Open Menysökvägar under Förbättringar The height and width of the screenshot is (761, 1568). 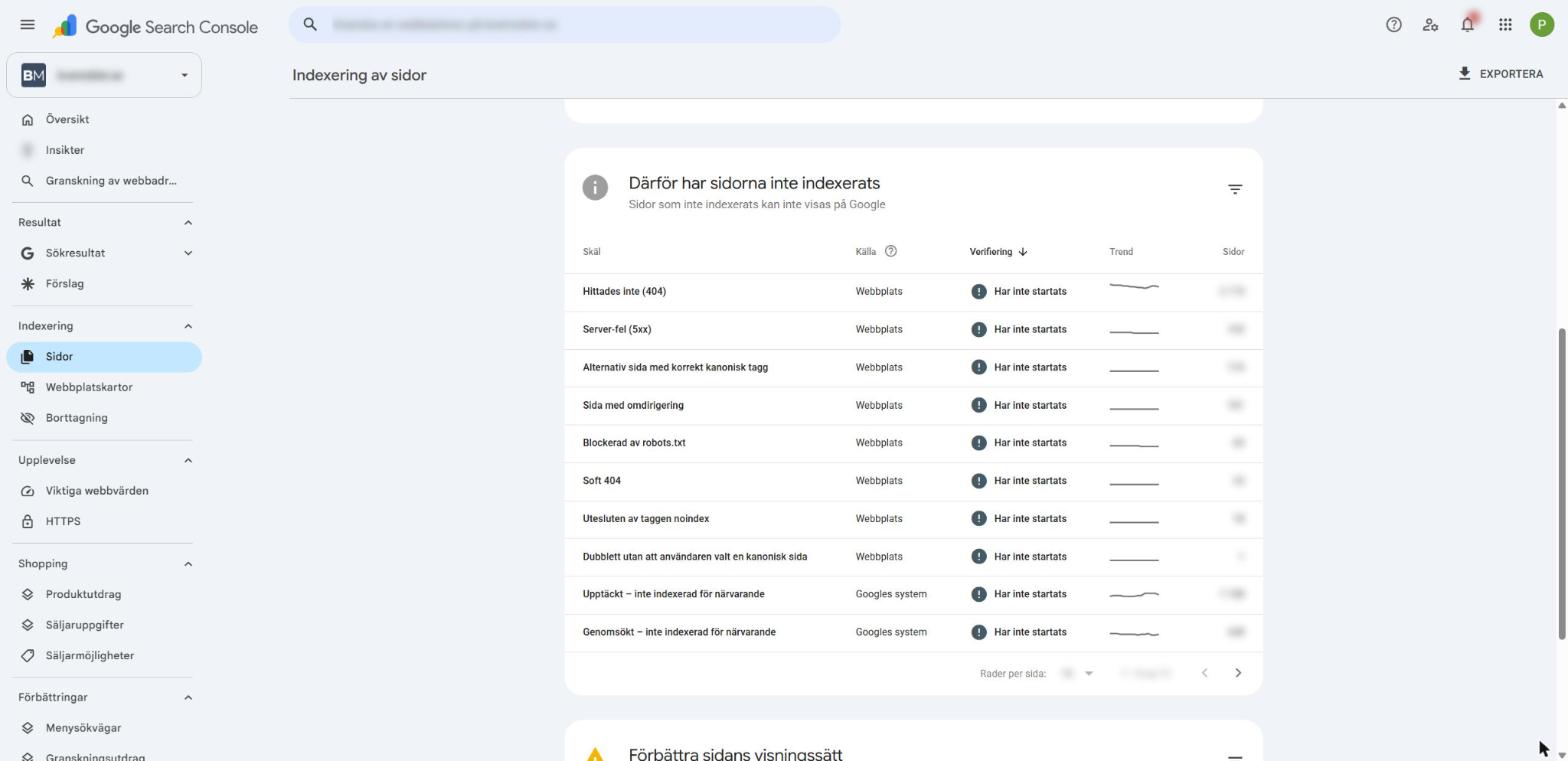104,728
